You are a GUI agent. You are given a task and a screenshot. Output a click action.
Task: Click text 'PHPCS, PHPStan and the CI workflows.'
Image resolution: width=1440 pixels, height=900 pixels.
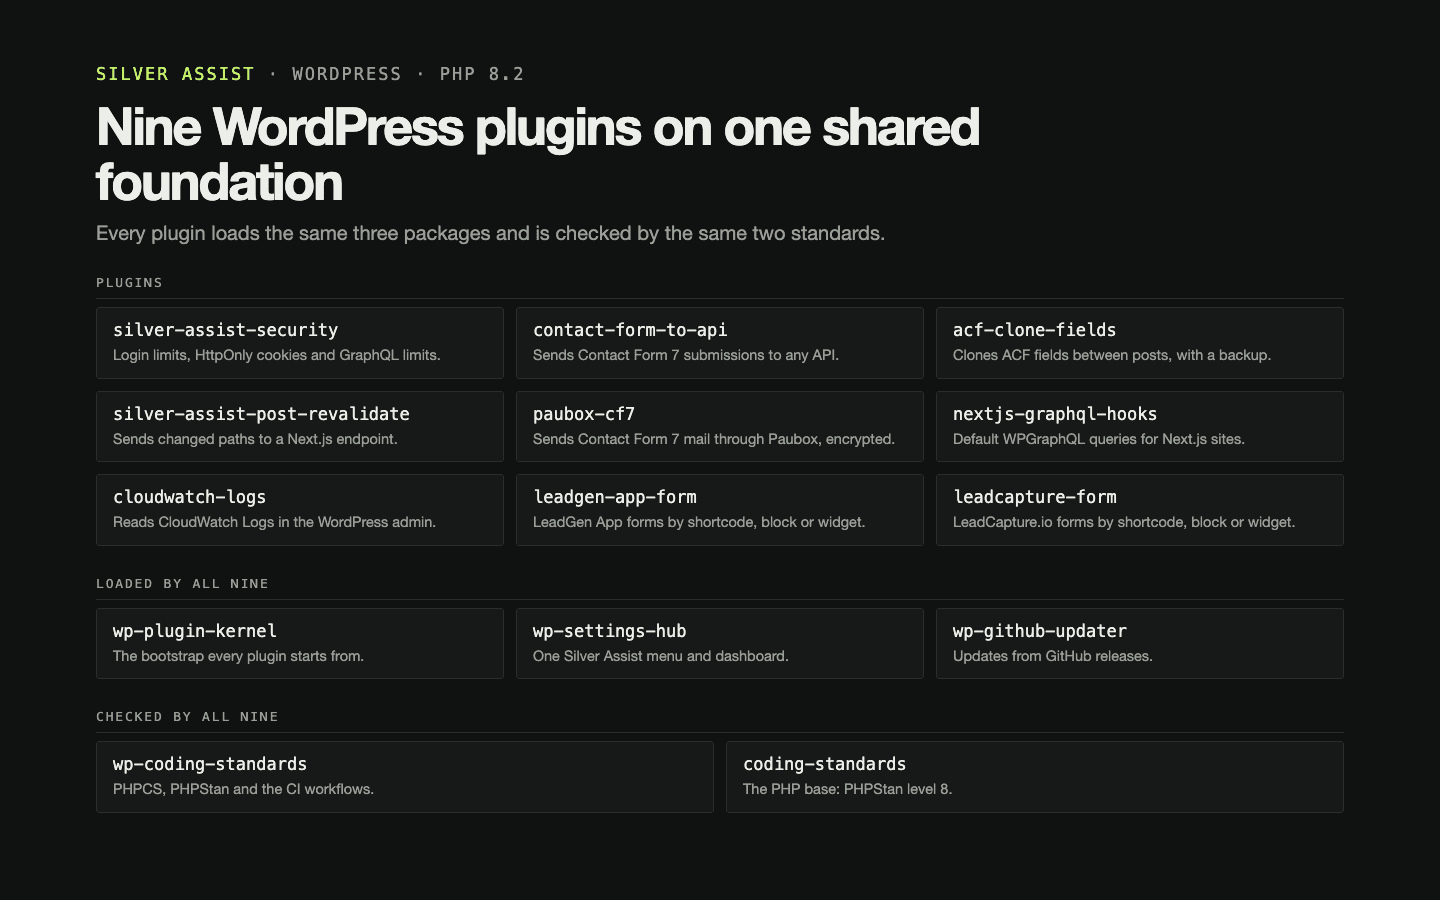[x=243, y=789]
